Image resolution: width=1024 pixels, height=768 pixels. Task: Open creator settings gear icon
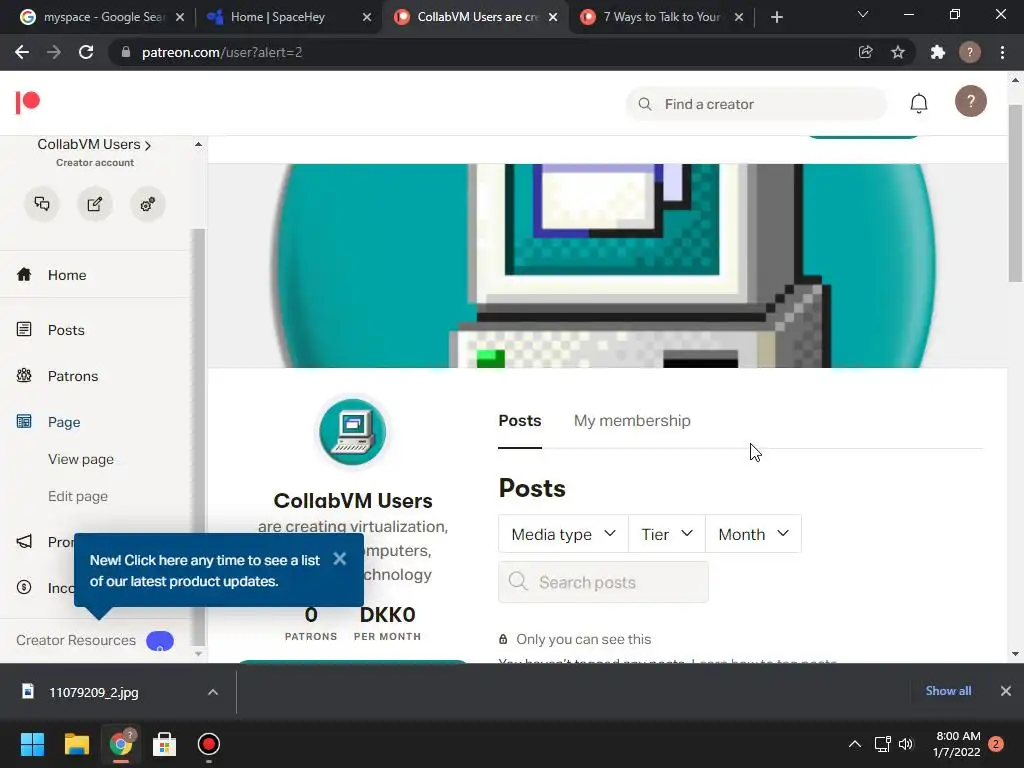coord(148,204)
